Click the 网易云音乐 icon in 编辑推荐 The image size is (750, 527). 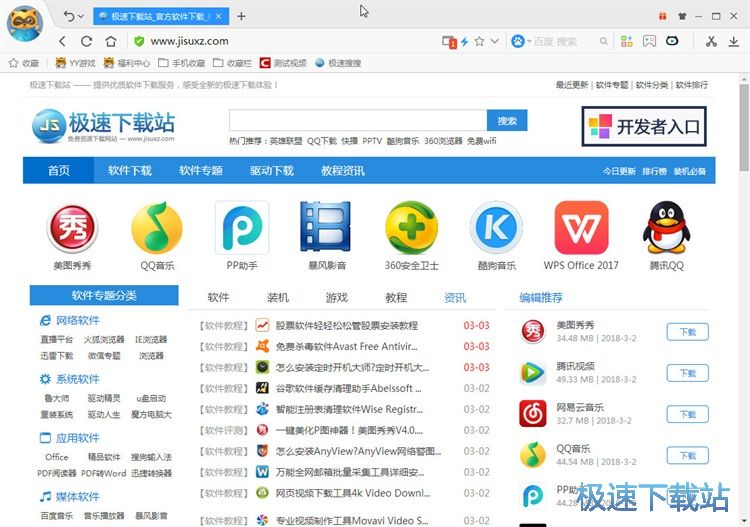click(x=533, y=414)
